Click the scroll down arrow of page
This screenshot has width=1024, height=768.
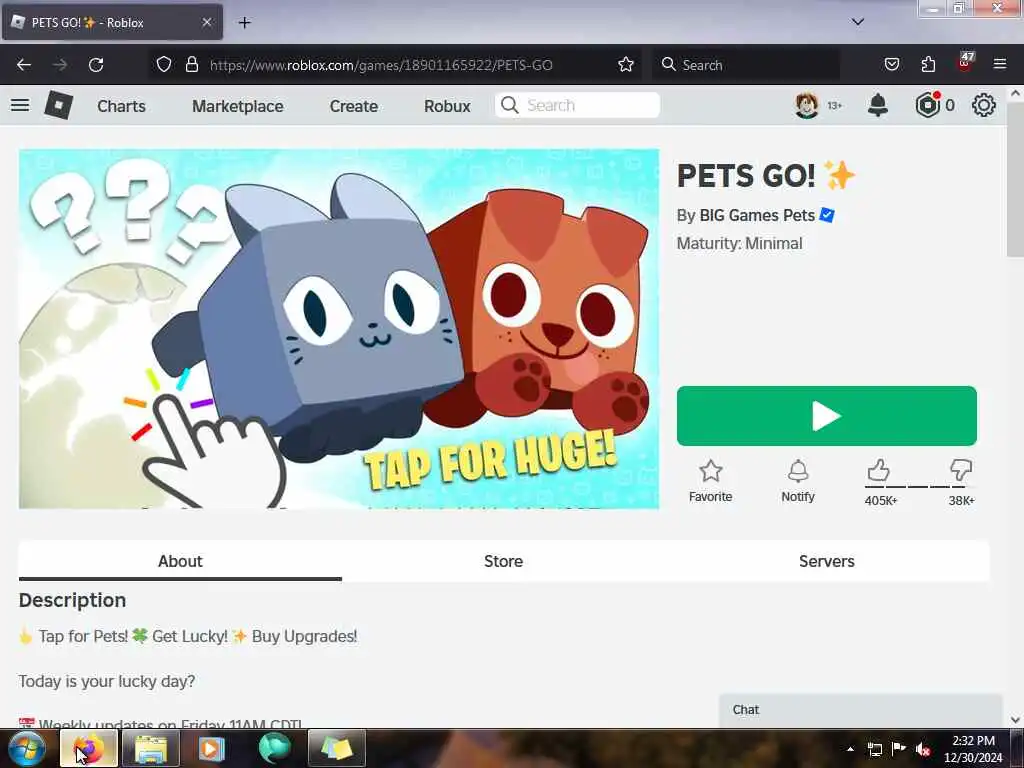coord(1015,720)
